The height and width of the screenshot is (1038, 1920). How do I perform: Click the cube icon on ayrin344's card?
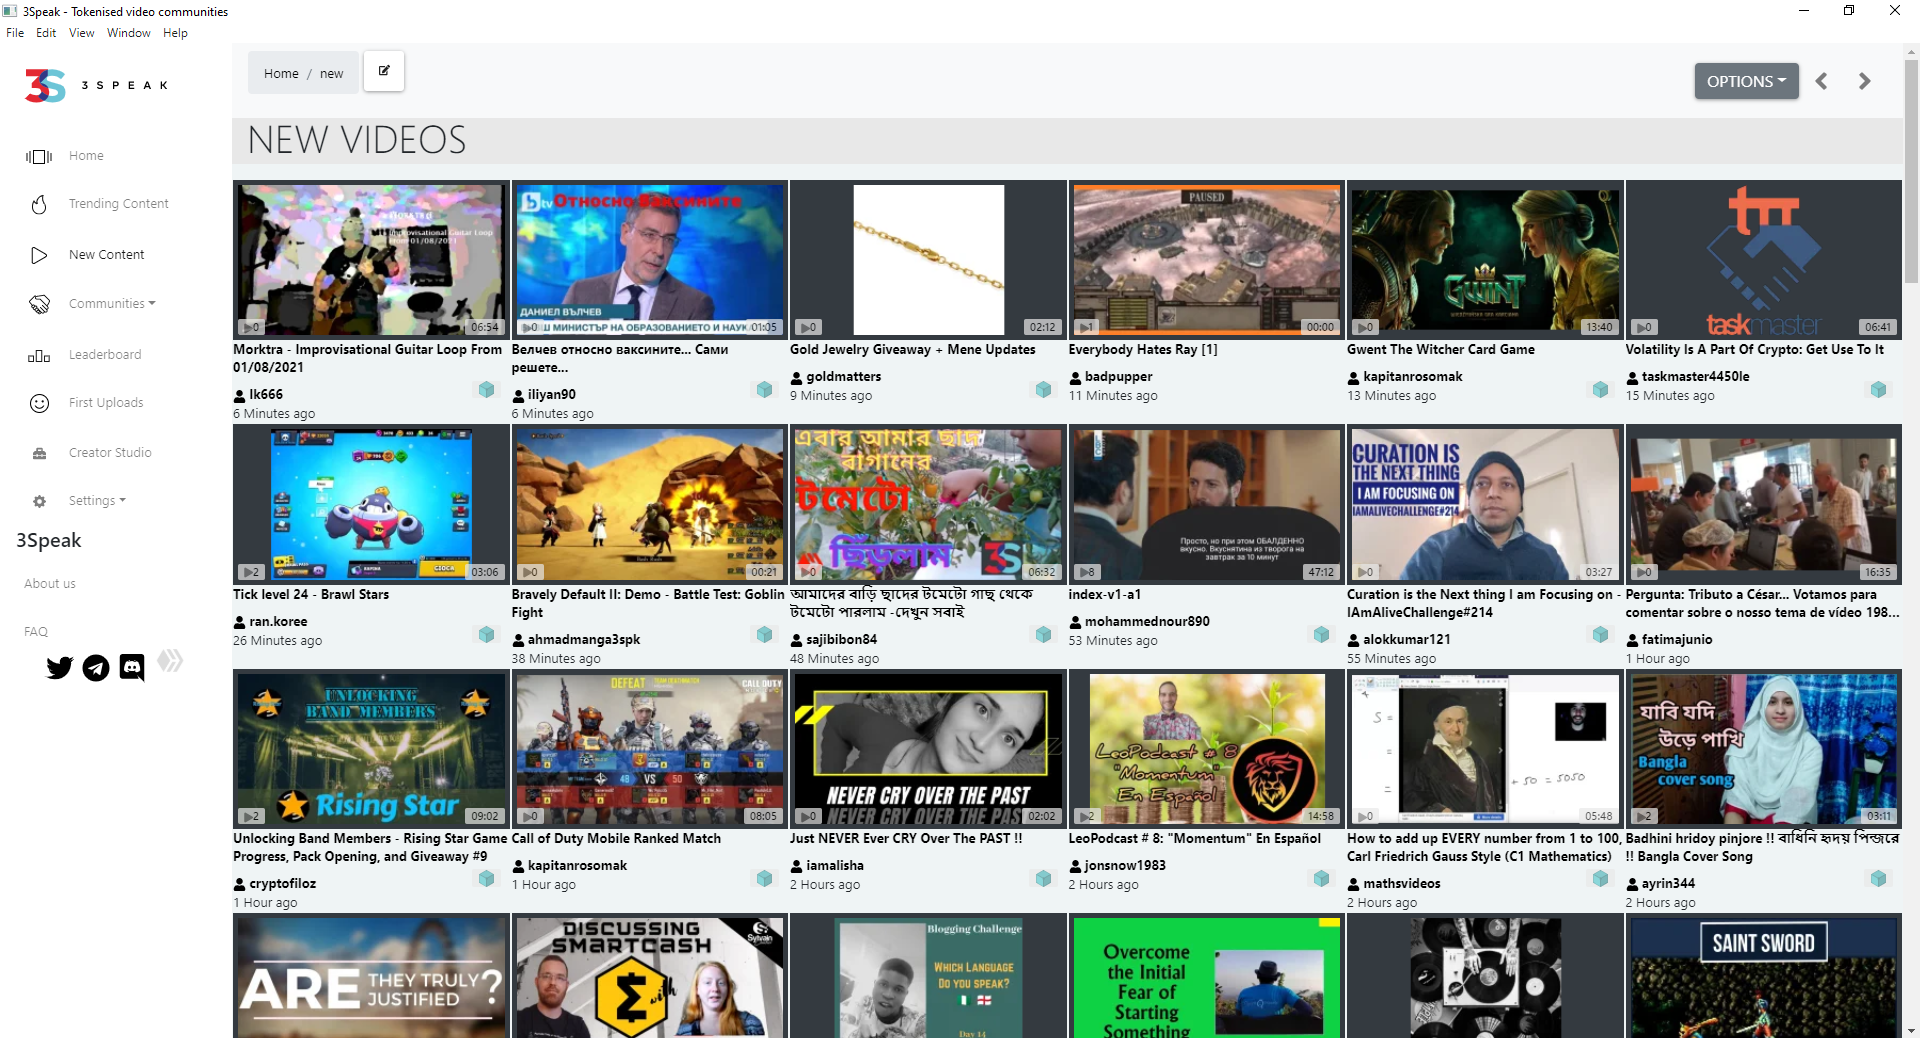point(1878,878)
